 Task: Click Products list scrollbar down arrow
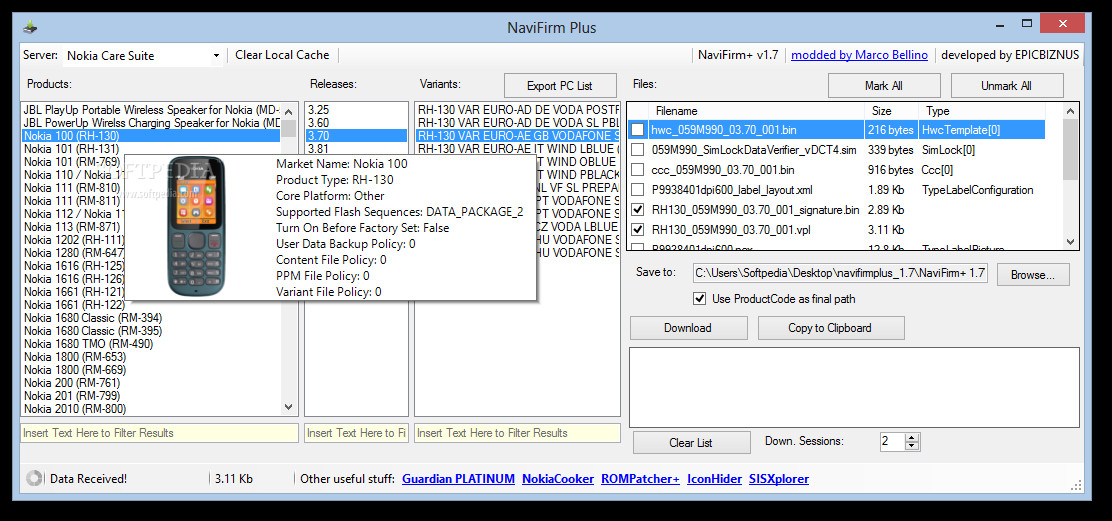[289, 407]
